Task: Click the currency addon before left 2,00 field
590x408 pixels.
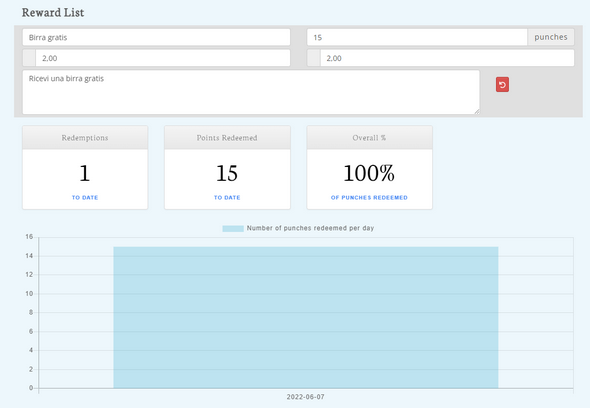Action: (29, 58)
